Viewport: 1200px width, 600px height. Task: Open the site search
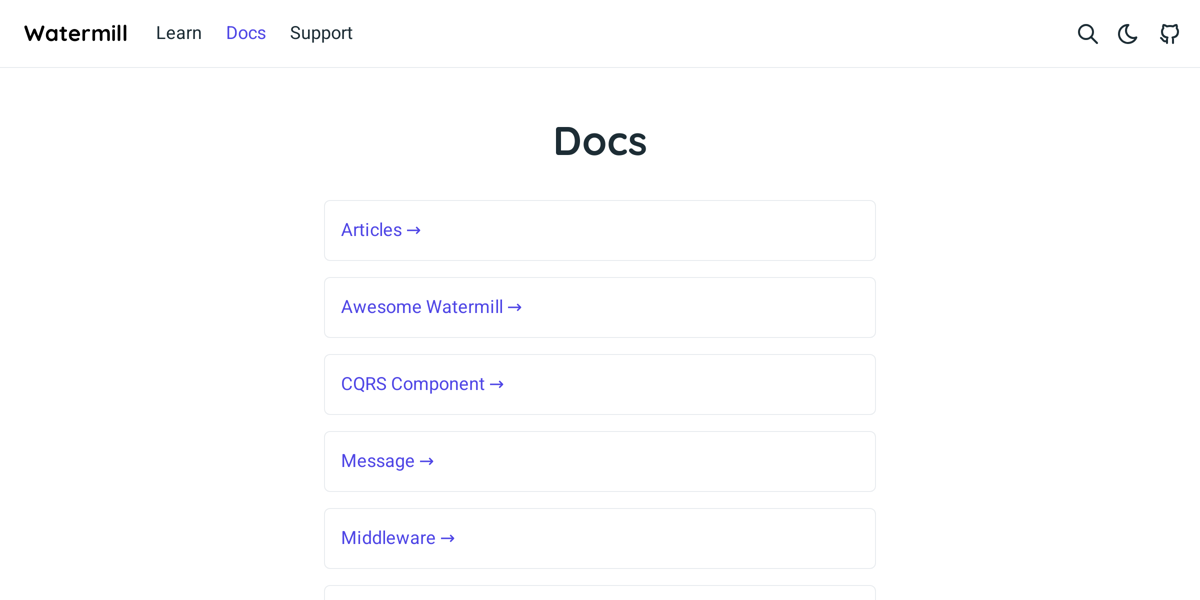pos(1087,33)
